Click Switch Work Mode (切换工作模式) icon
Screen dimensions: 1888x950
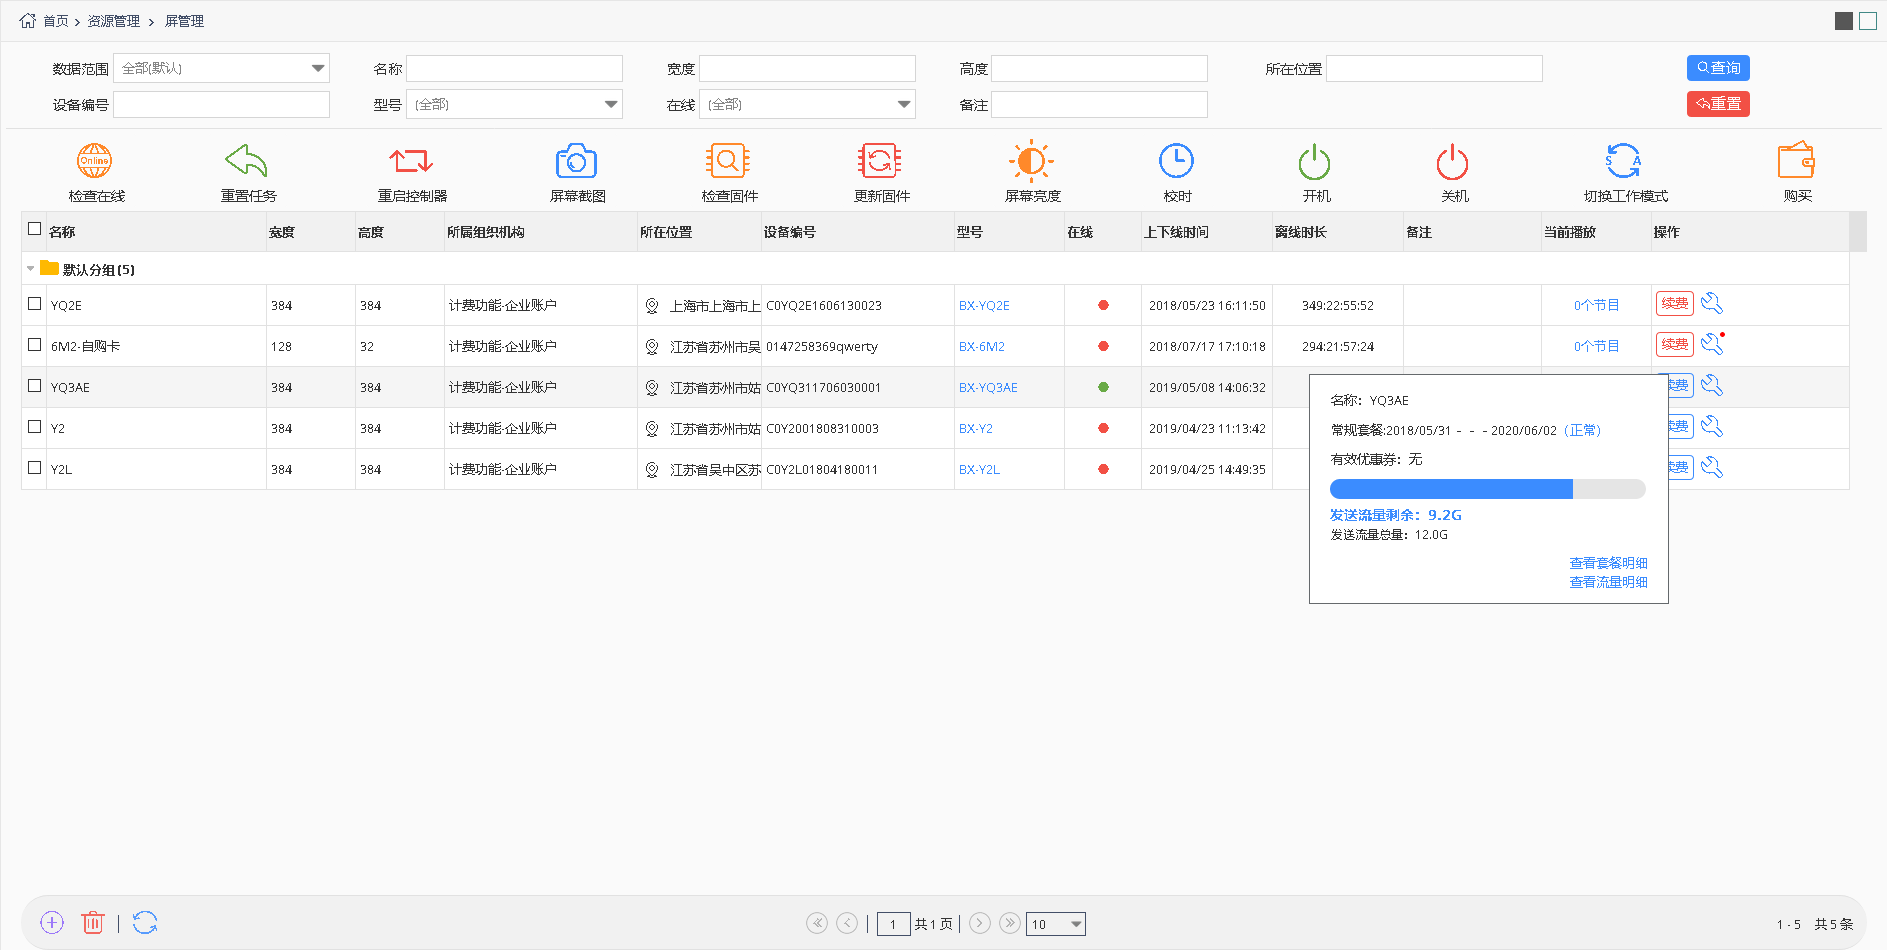coord(1623,160)
